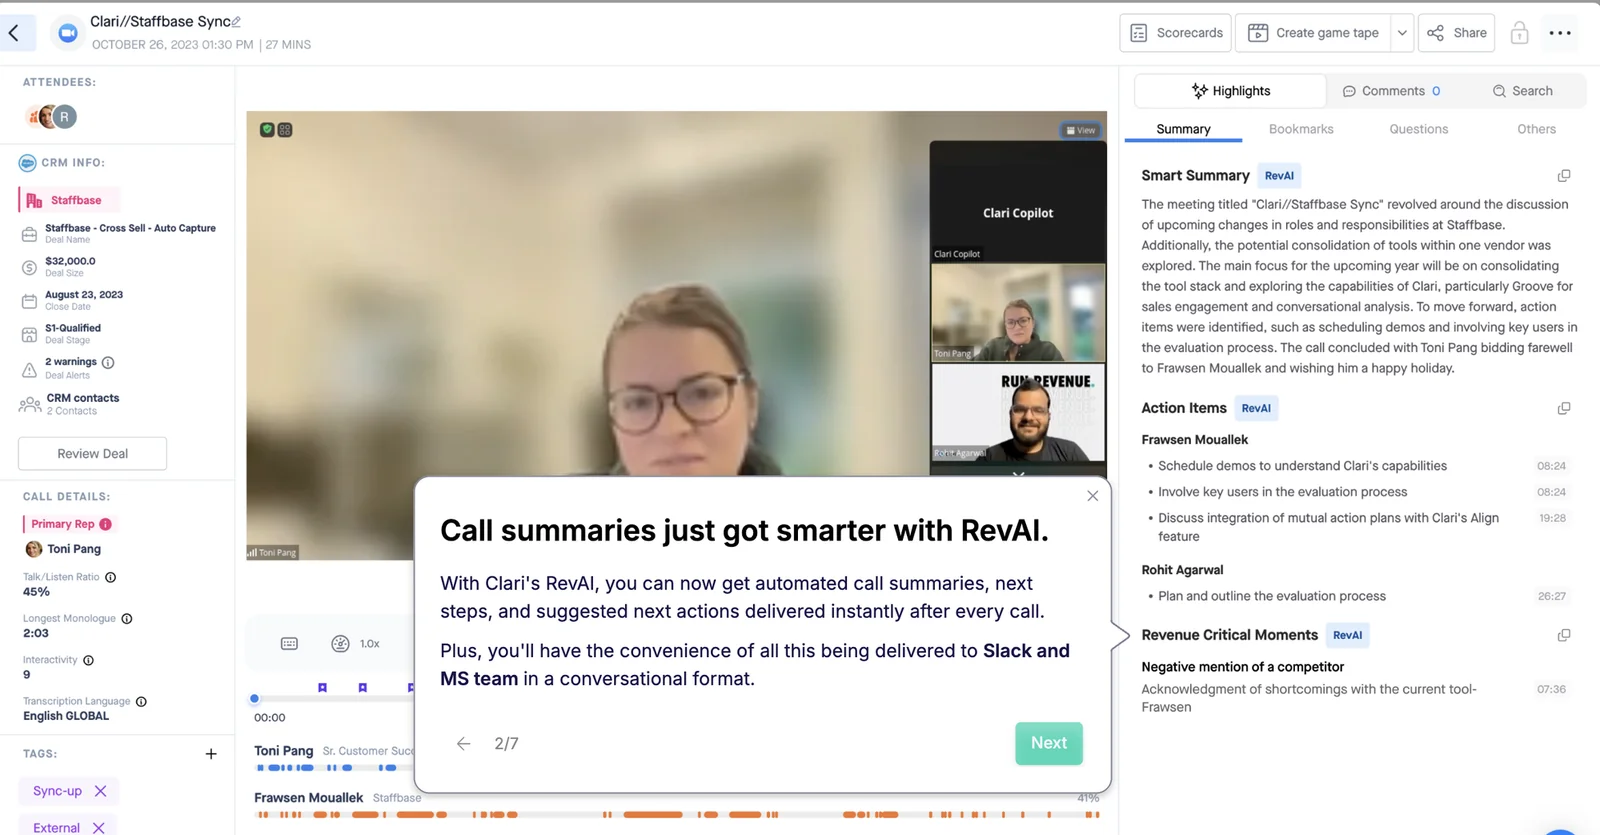
Task: Open the lock permissions icon
Action: pos(1519,33)
